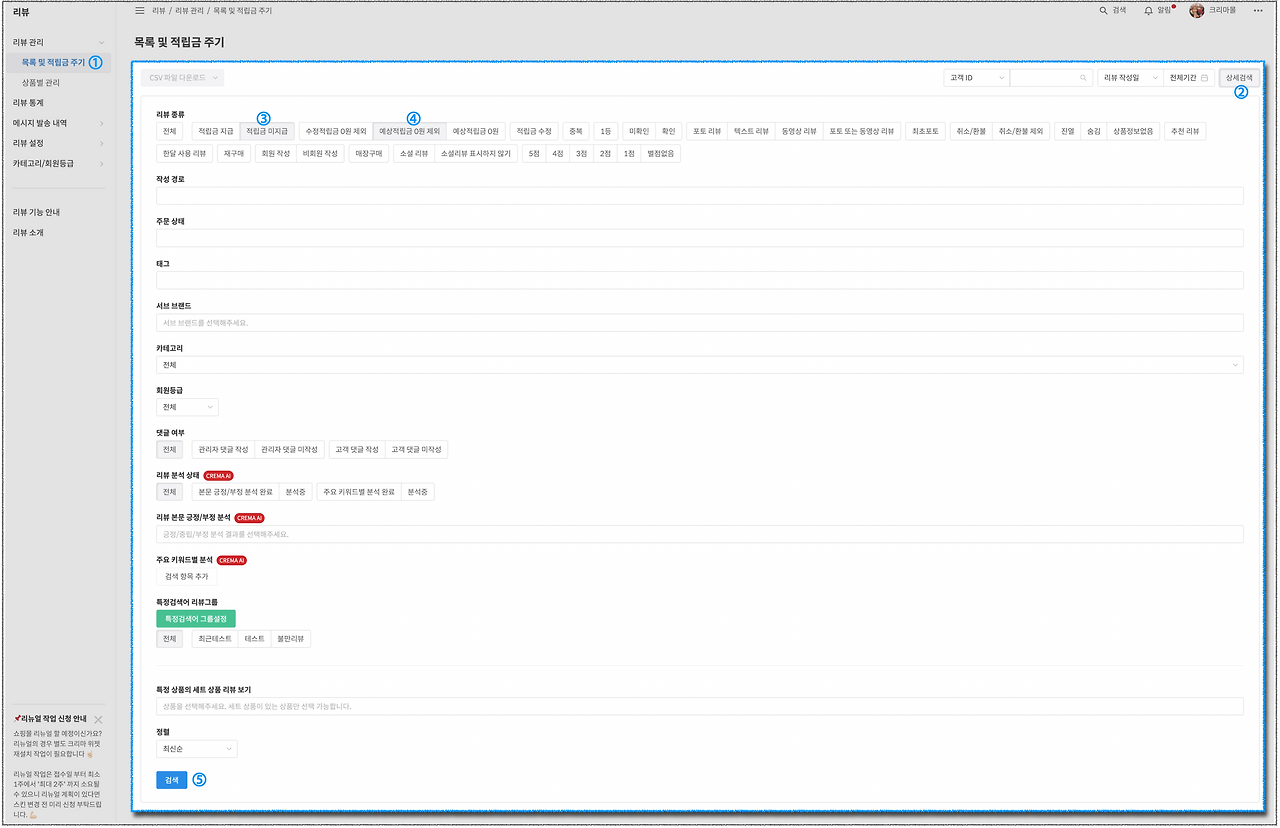The width and height of the screenshot is (1280, 828).
Task: Open the 전체기간 calendar date picker
Action: pyautogui.click(x=1189, y=77)
